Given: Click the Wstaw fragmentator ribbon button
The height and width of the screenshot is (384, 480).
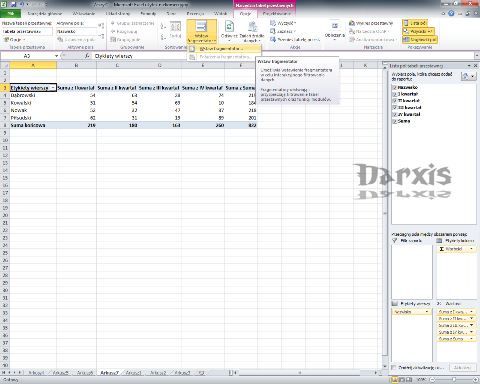Looking at the screenshot, I should (201, 32).
